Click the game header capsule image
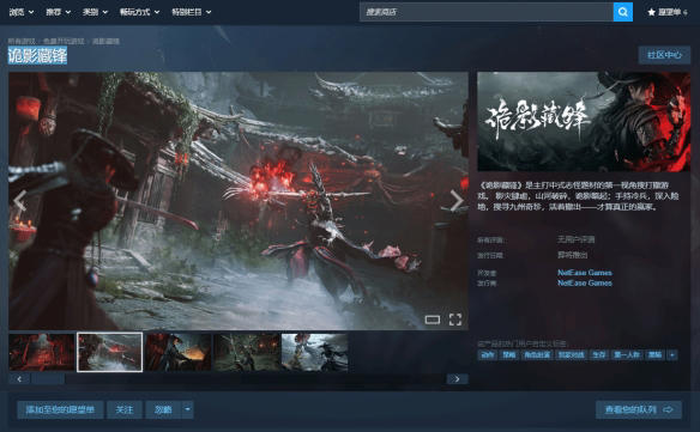 [583, 121]
